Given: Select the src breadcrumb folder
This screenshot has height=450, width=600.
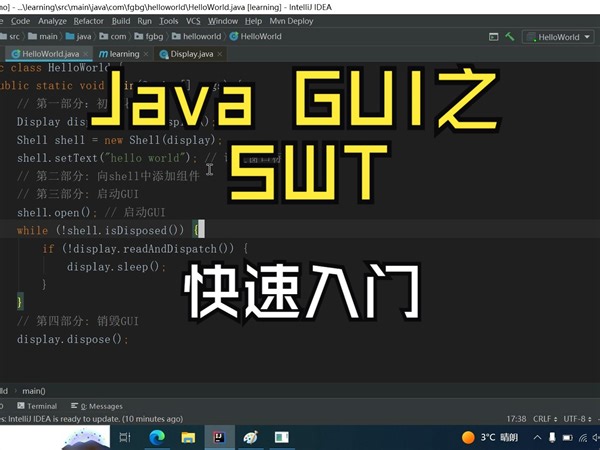Looking at the screenshot, I should (10, 36).
